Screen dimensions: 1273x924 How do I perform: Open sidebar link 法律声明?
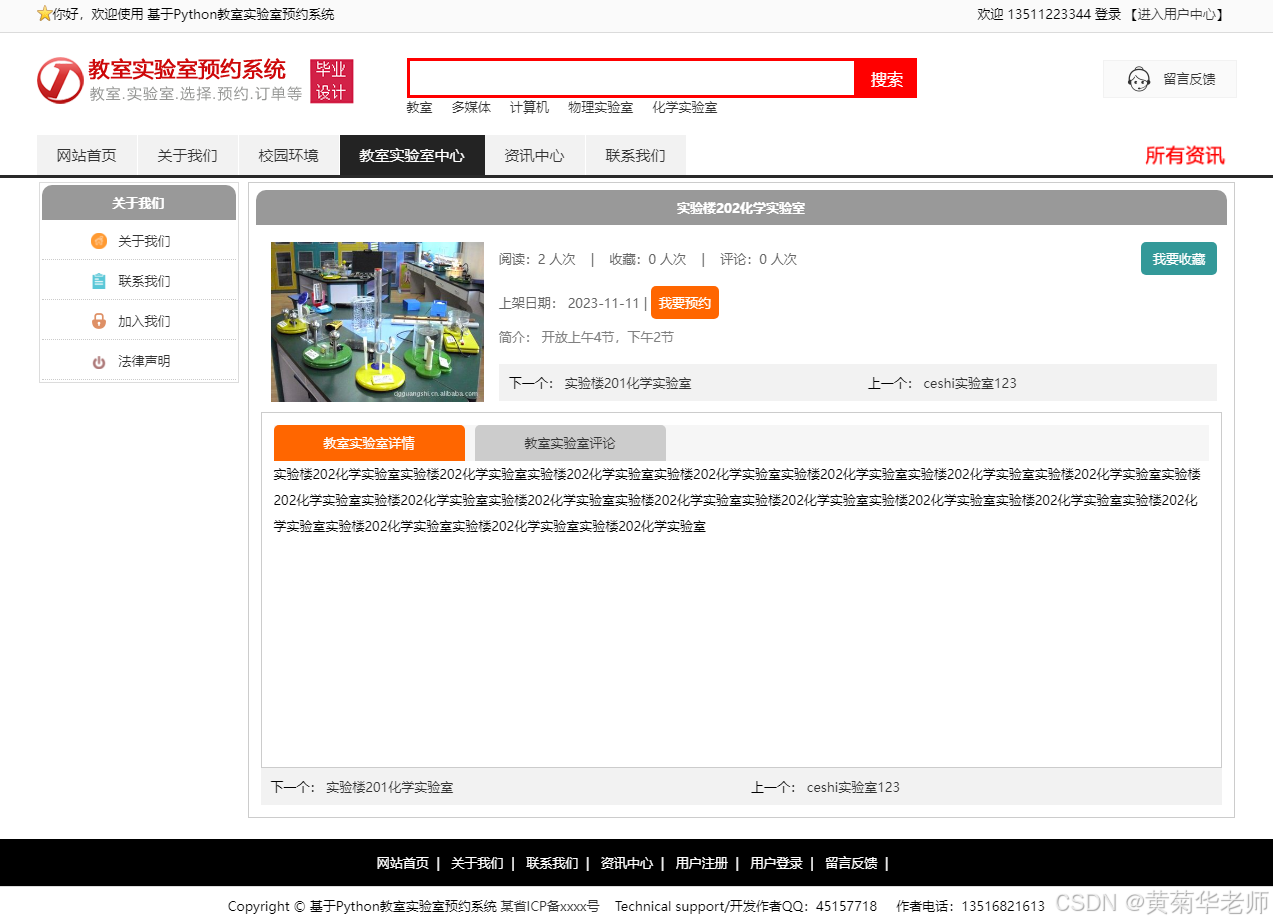click(x=144, y=361)
